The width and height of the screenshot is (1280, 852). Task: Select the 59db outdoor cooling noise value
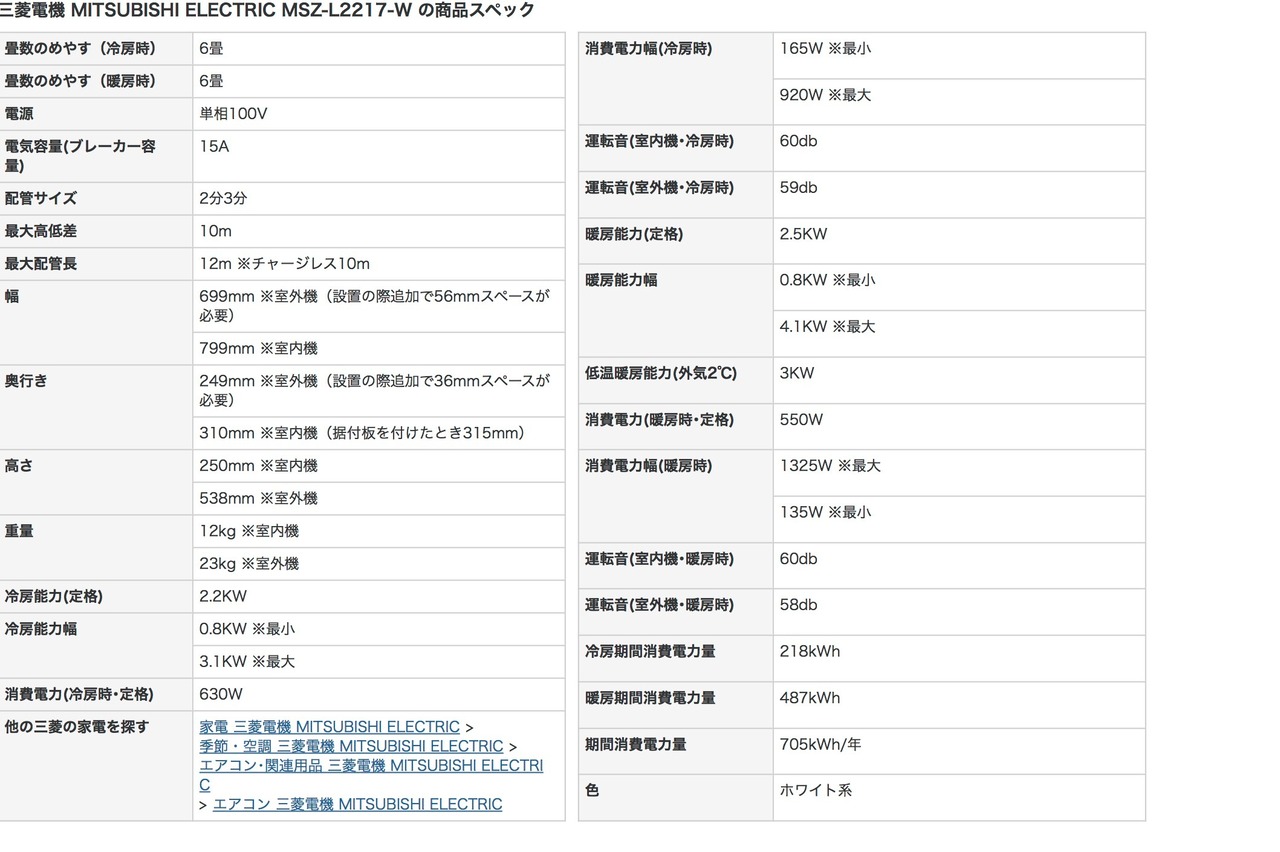798,187
